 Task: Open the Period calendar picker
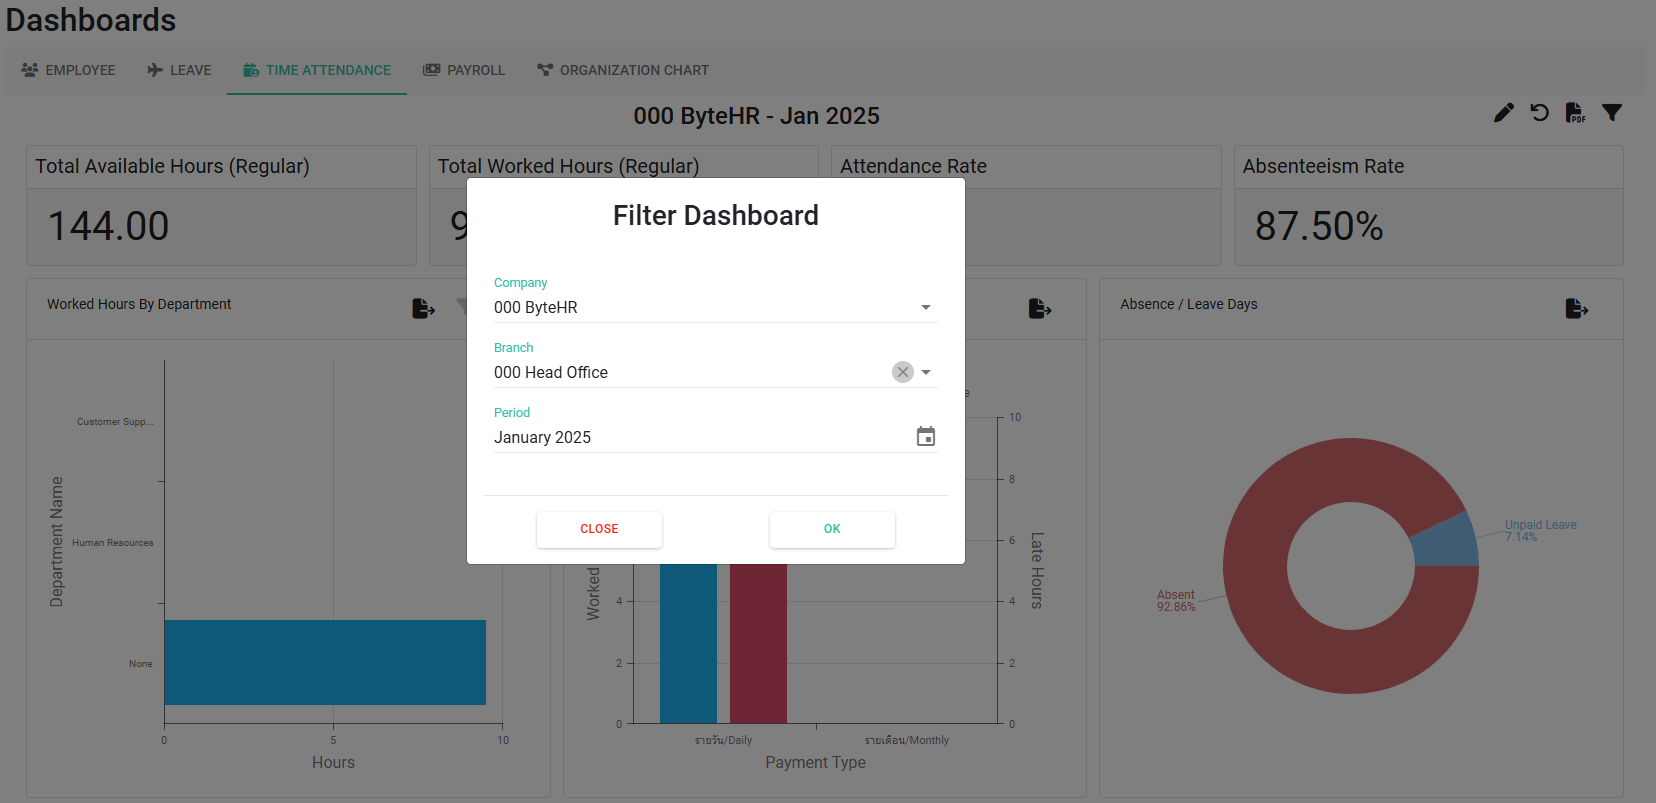click(926, 437)
